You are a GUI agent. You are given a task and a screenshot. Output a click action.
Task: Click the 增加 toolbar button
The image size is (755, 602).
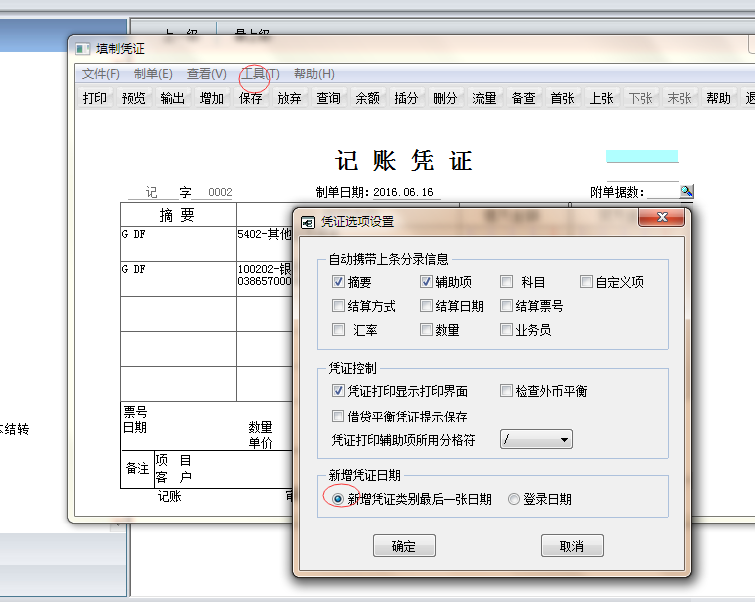212,98
